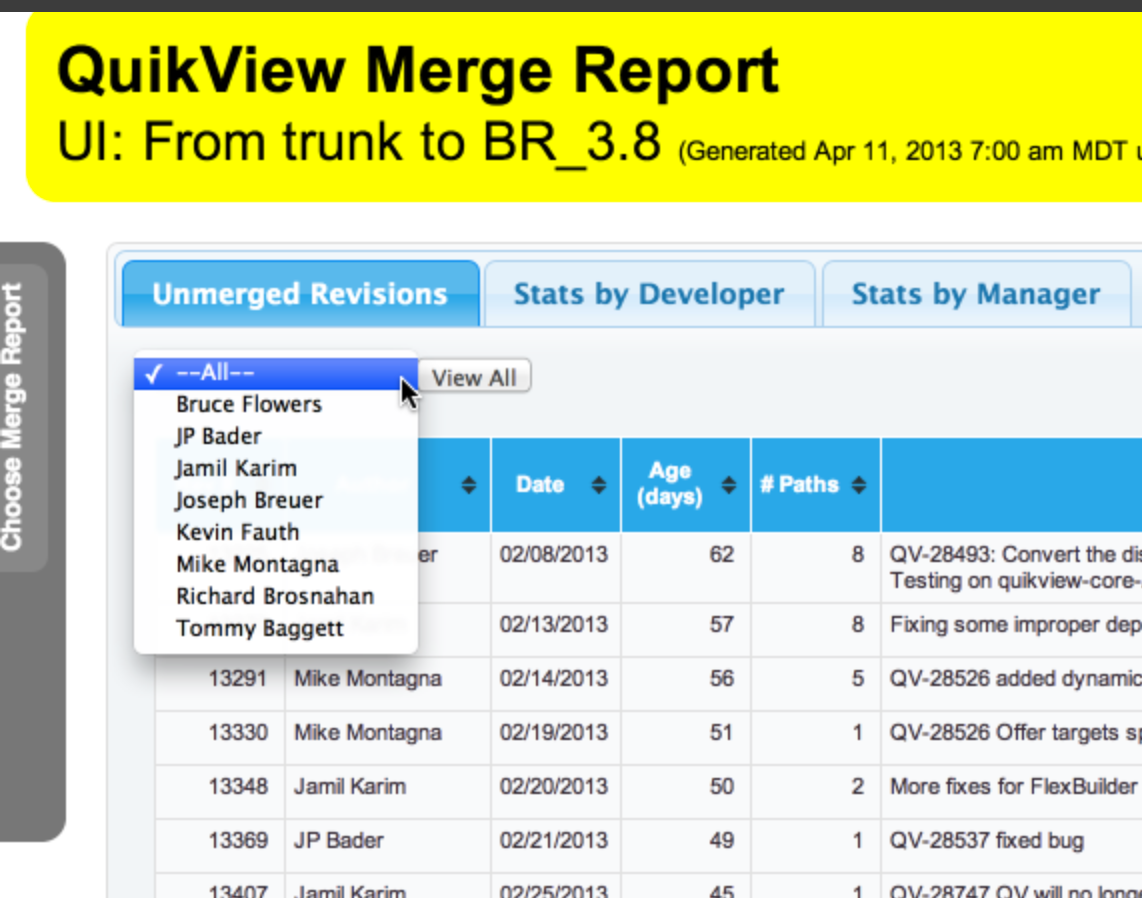This screenshot has height=898, width=1142.
Task: Click the age value 50
Action: point(721,787)
